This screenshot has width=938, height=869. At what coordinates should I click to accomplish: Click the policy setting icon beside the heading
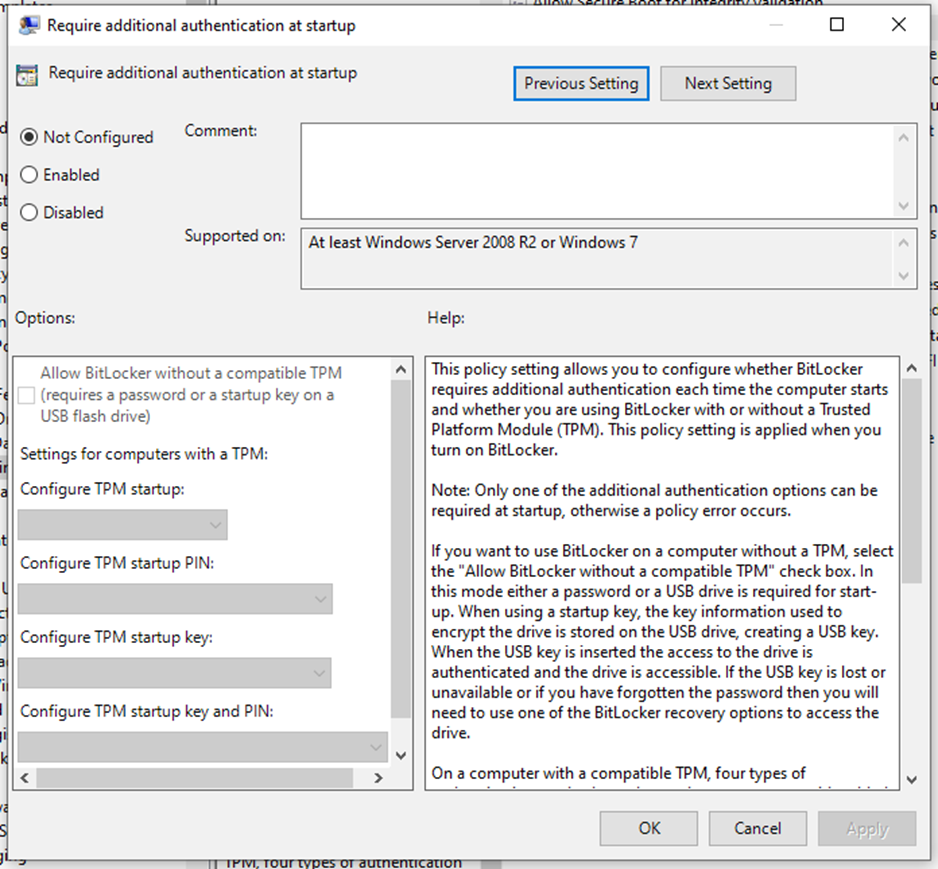point(27,75)
